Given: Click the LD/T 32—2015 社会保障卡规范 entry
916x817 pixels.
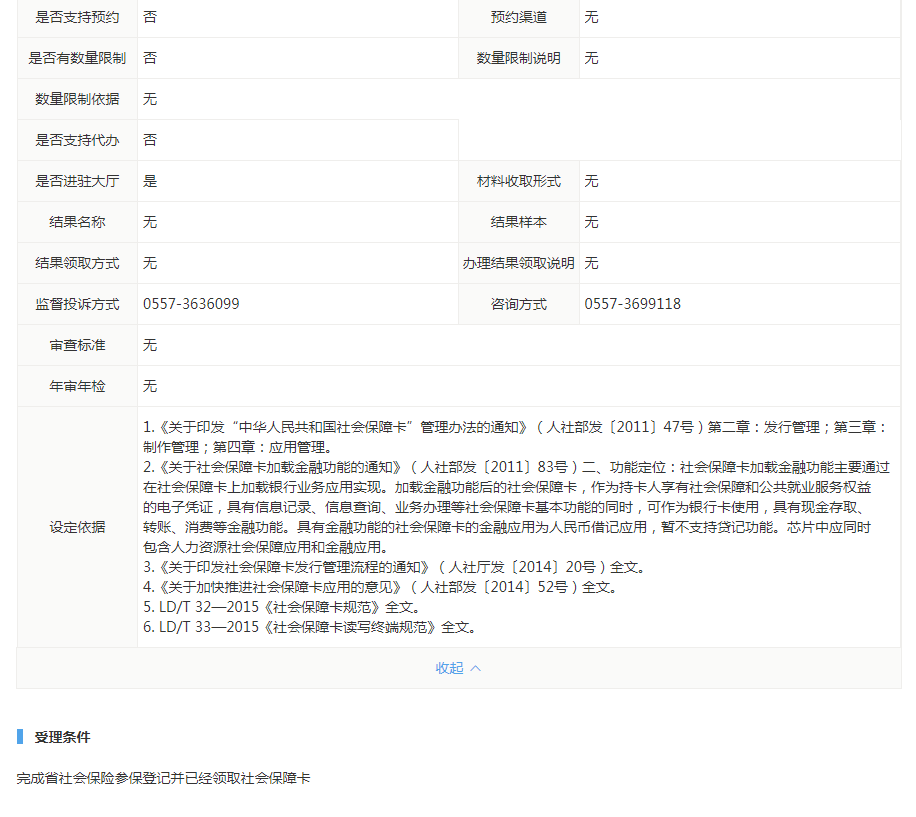Looking at the screenshot, I should point(282,607).
